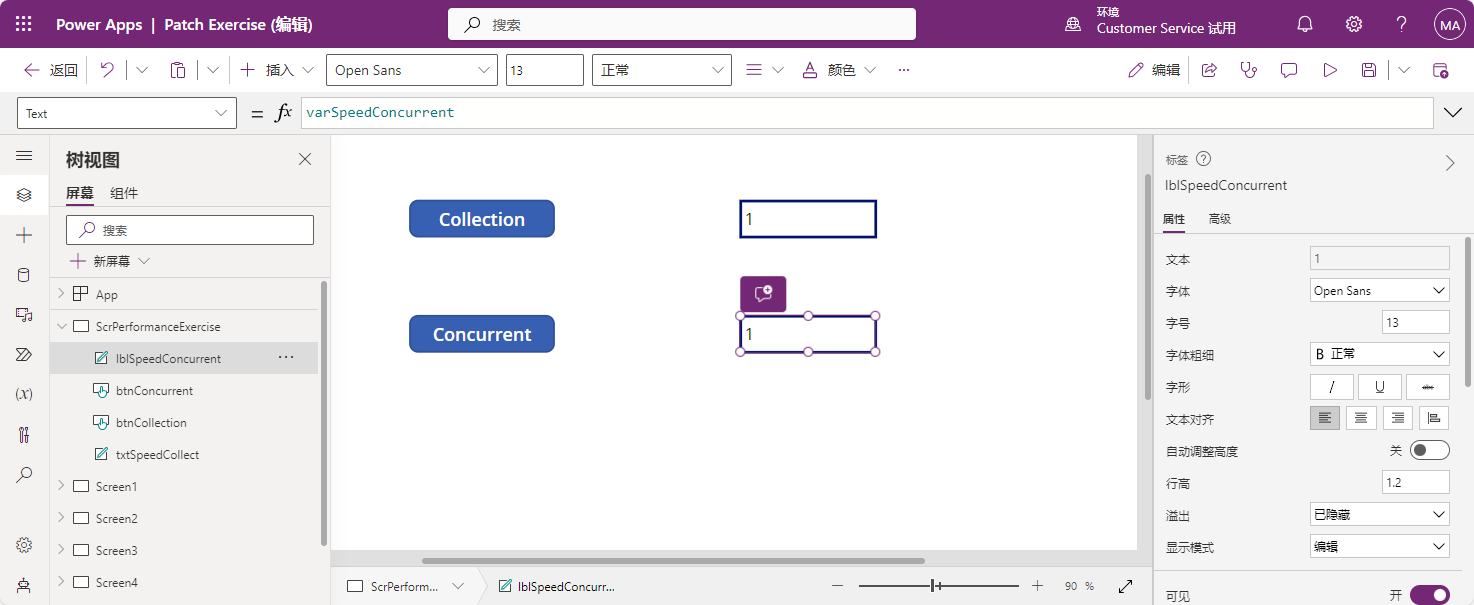Click the publish icon
The height and width of the screenshot is (605, 1474).
[1441, 70]
